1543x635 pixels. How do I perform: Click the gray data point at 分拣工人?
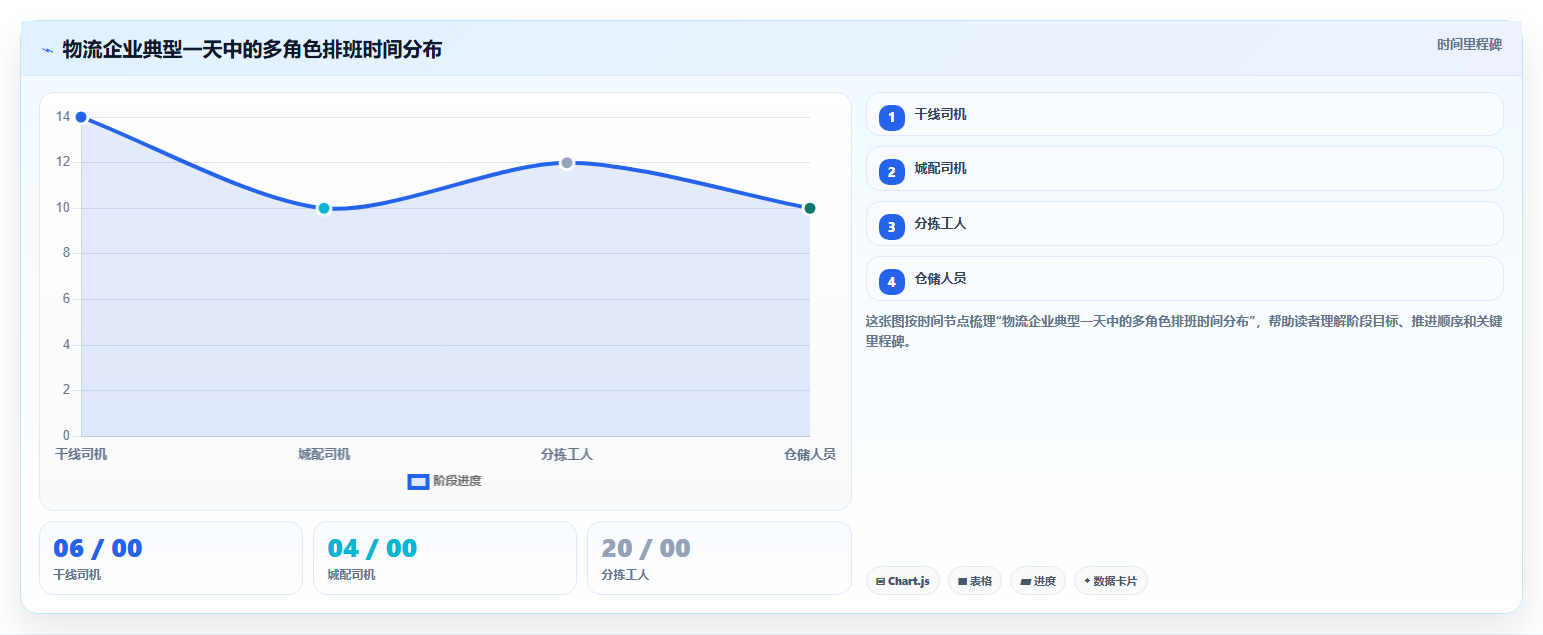coord(567,163)
